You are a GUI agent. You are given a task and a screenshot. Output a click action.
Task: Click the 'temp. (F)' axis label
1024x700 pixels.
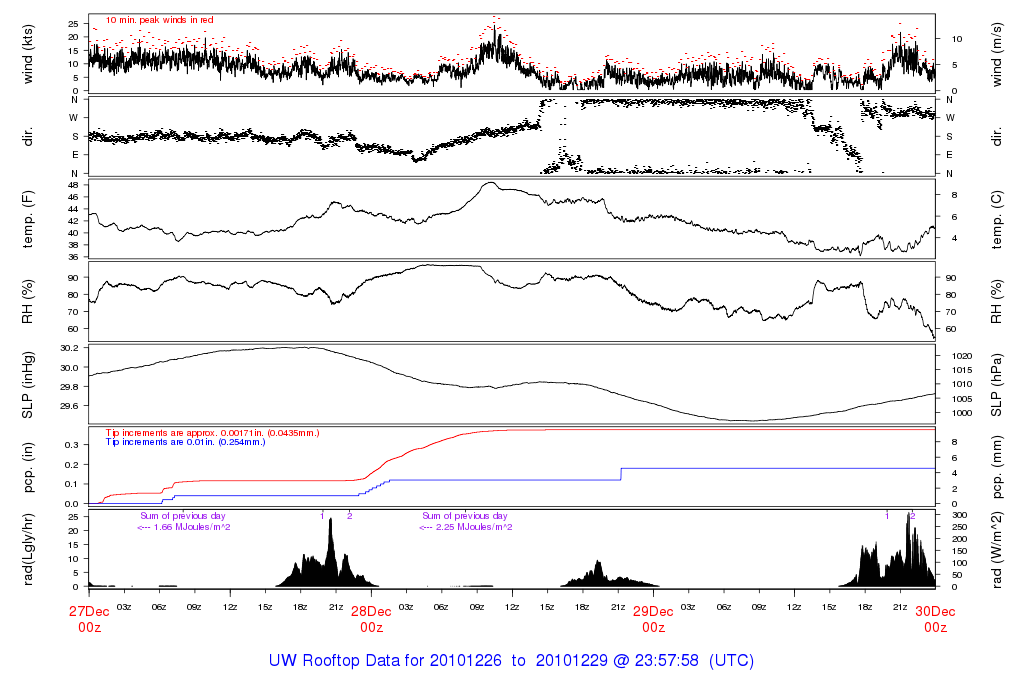pos(27,219)
